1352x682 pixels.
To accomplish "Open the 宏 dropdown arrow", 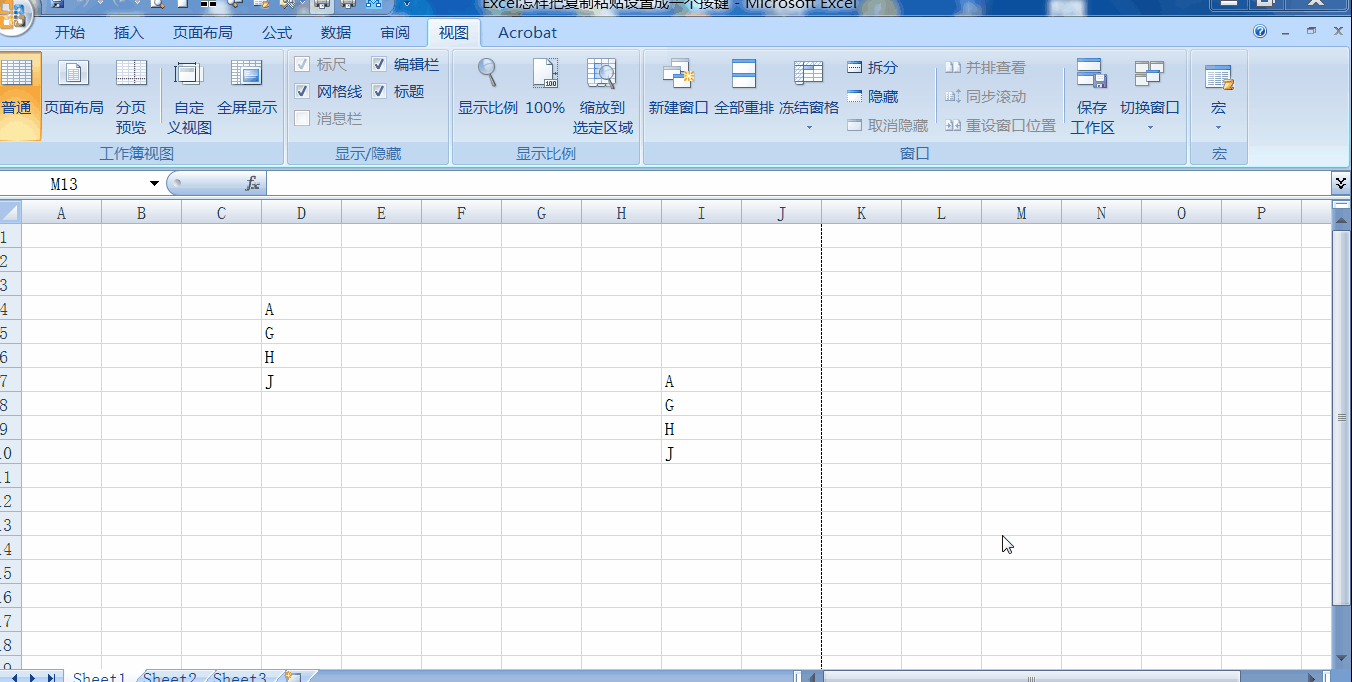I will [x=1218, y=127].
